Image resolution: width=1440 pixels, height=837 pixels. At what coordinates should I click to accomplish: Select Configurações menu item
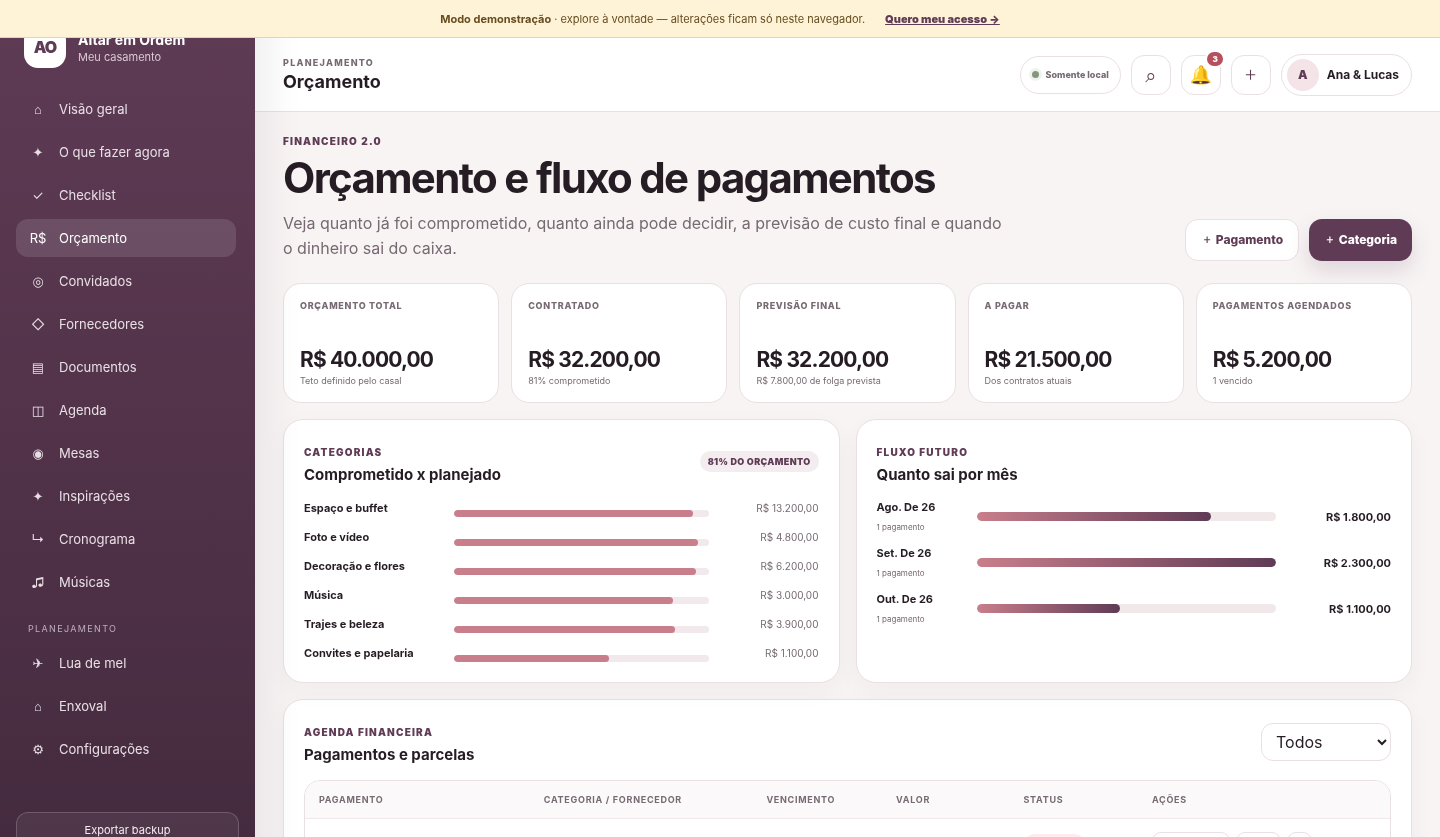(126, 749)
